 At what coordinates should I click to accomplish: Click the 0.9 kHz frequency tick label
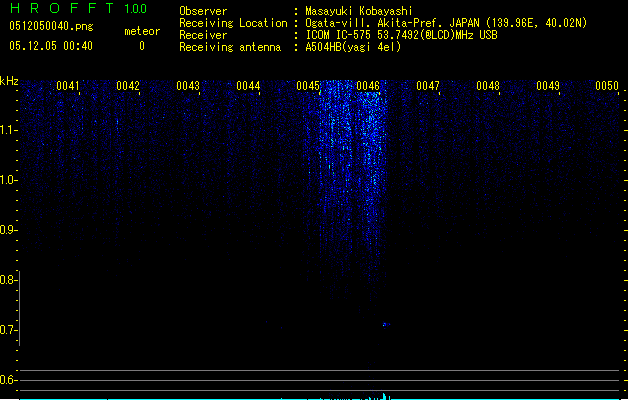tap(8, 229)
